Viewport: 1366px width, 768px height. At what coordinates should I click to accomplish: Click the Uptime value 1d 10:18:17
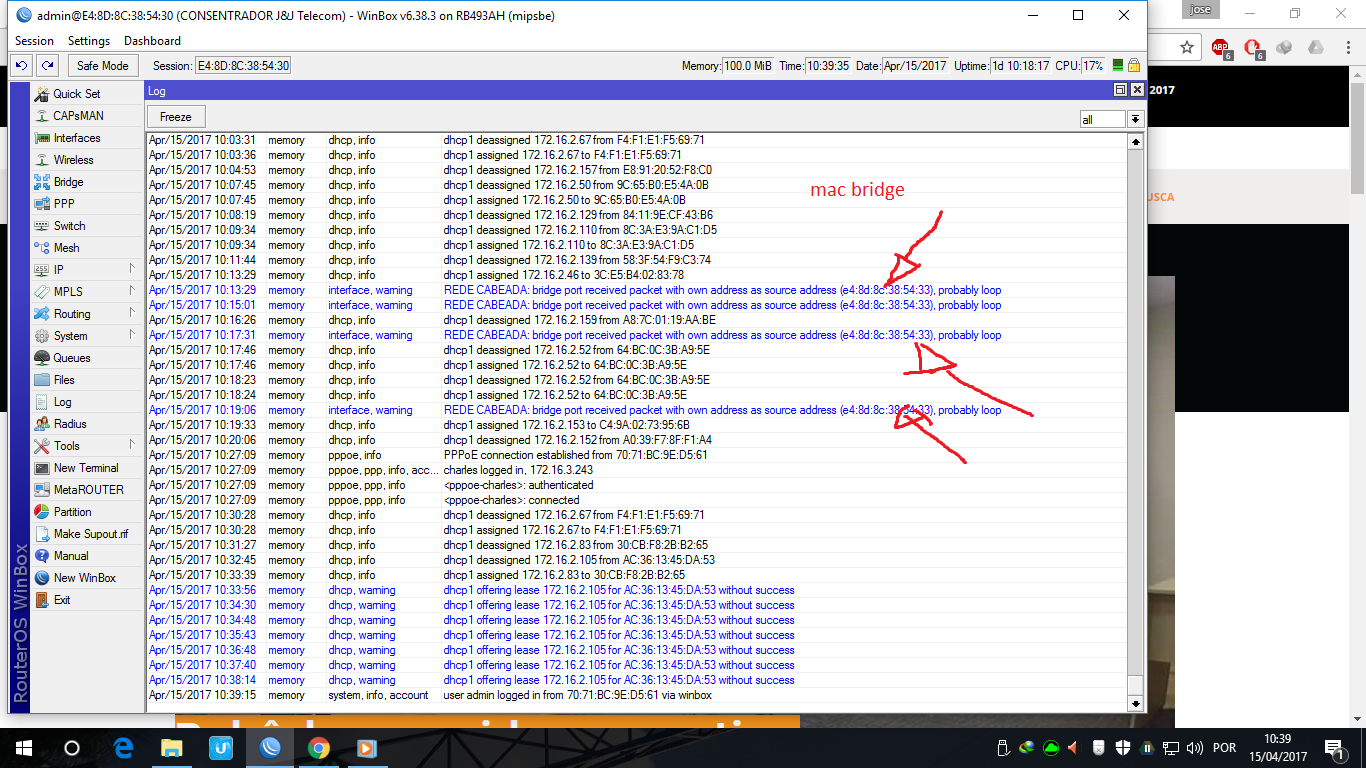1021,66
